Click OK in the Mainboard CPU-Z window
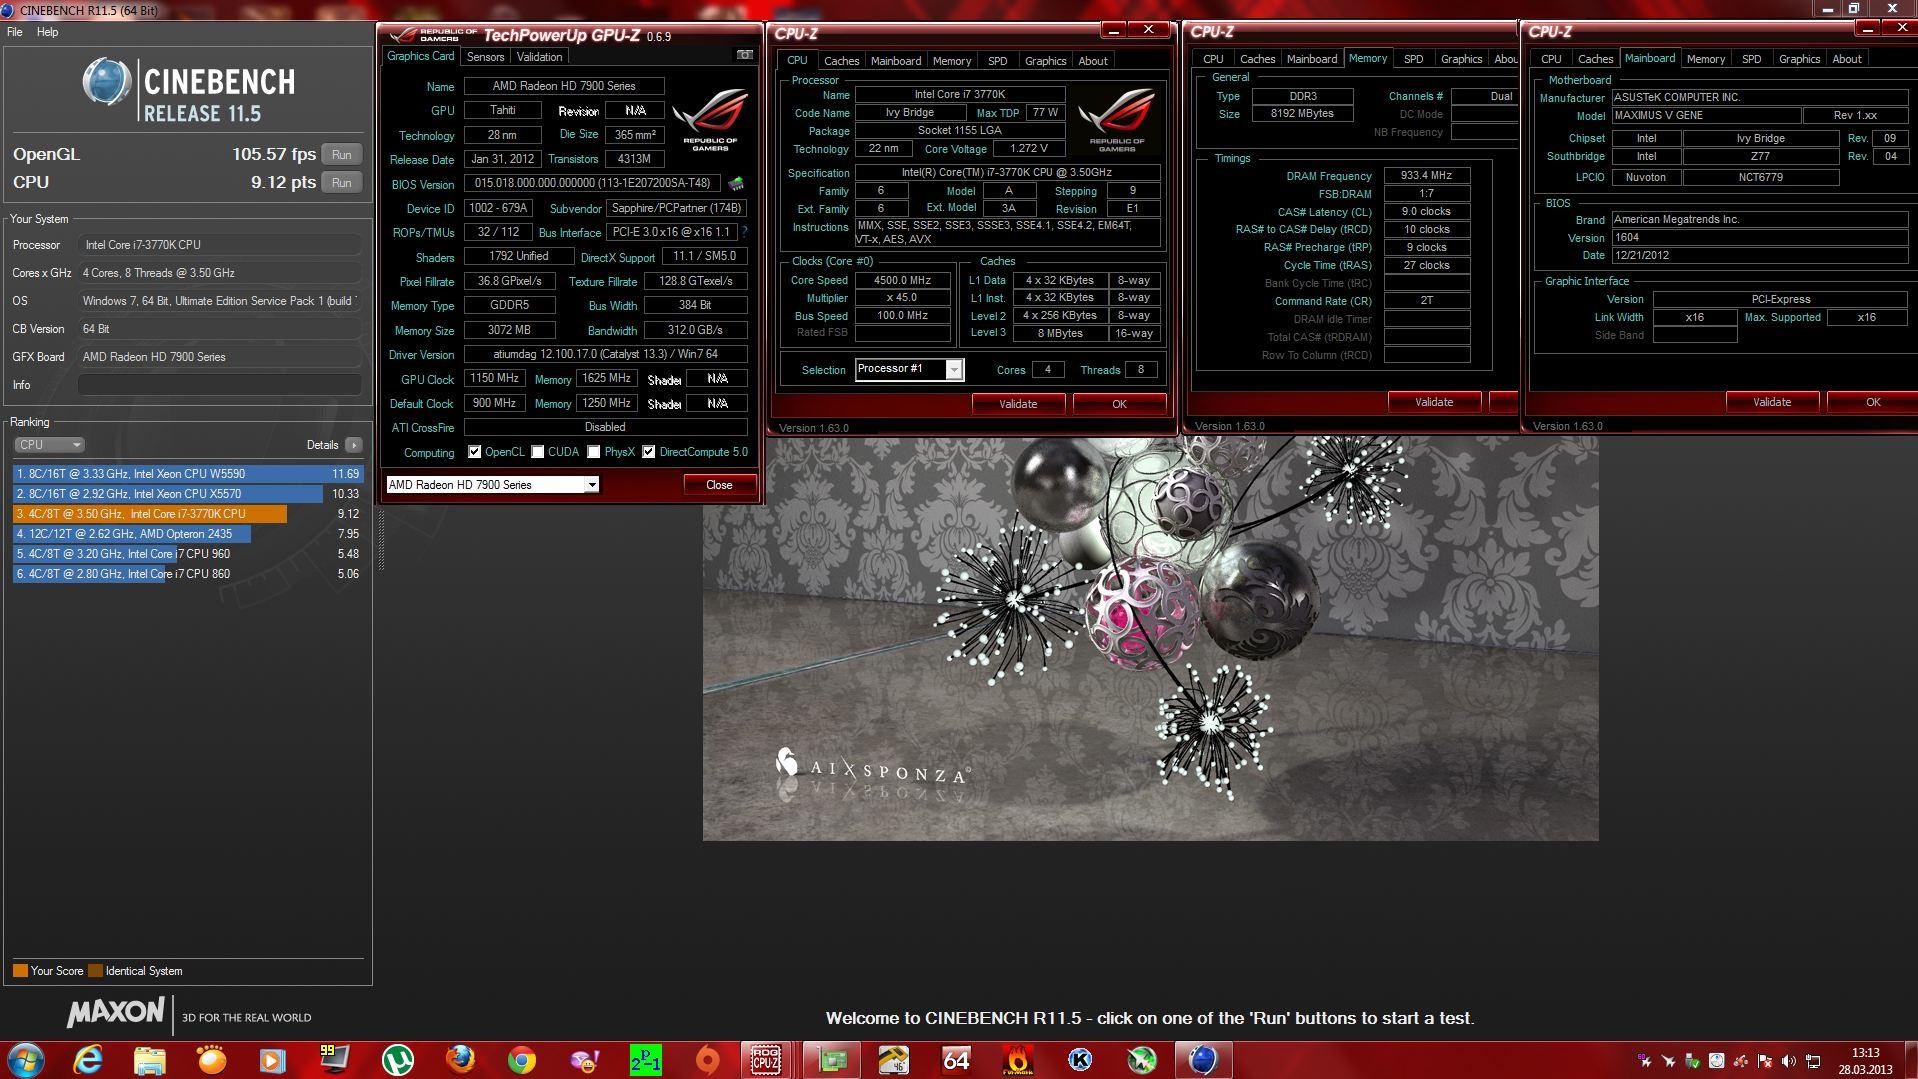The height and width of the screenshot is (1079, 1918). 1872,402
